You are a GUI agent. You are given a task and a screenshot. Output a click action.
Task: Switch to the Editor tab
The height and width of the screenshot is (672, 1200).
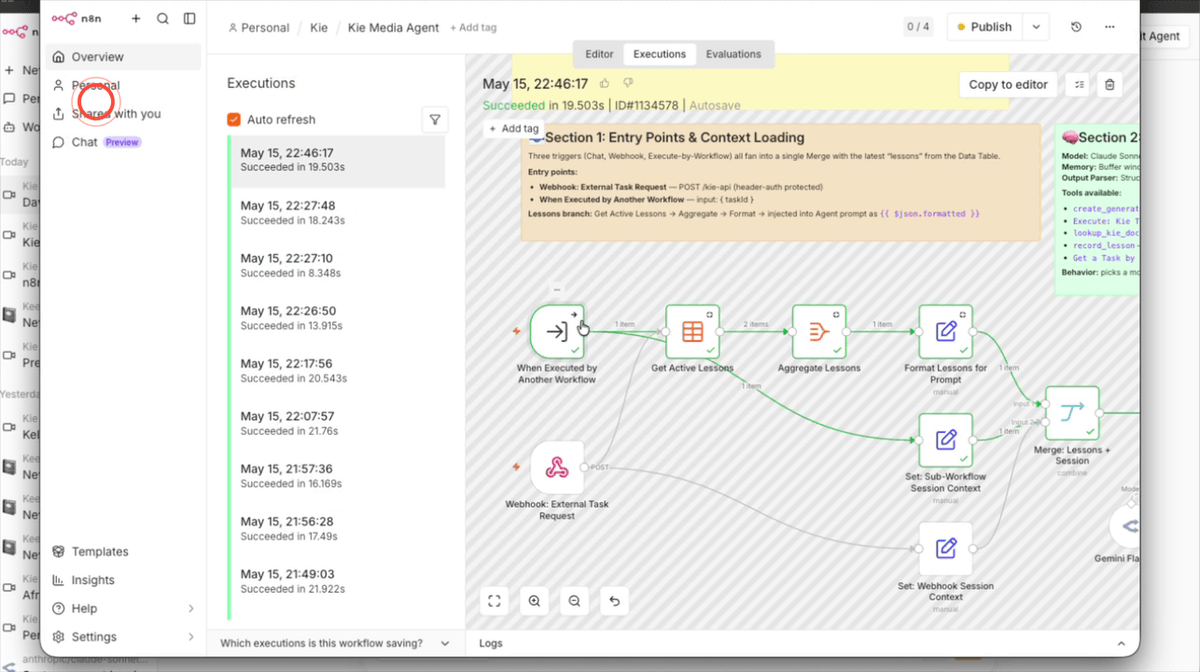click(x=599, y=54)
